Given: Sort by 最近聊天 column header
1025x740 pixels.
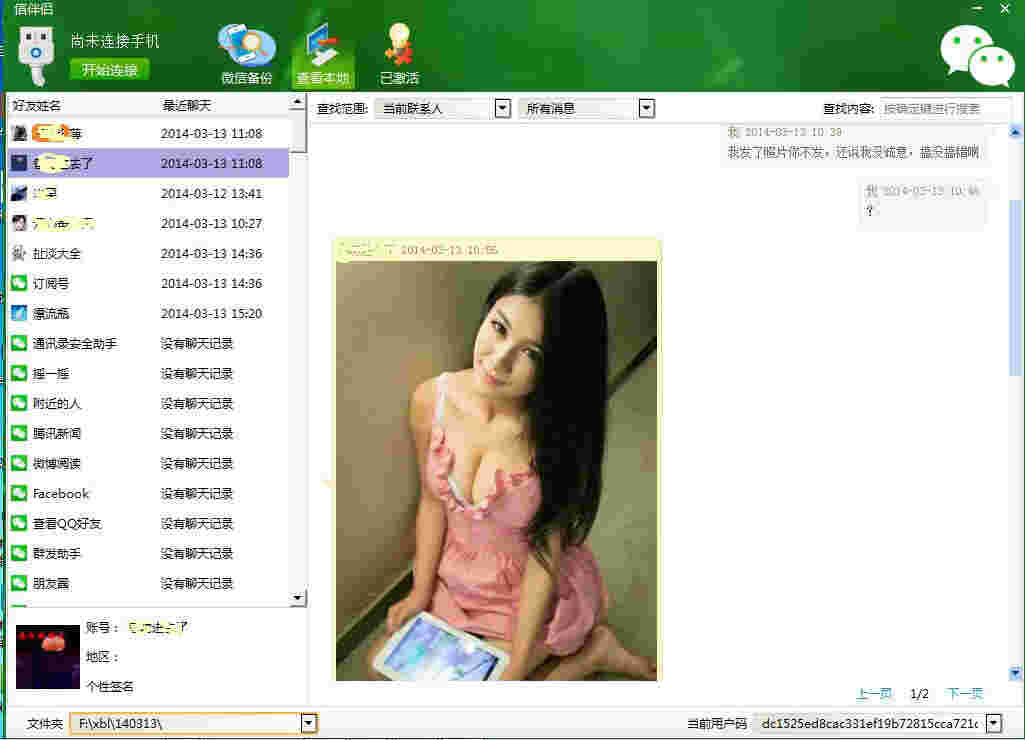Looking at the screenshot, I should tap(186, 105).
